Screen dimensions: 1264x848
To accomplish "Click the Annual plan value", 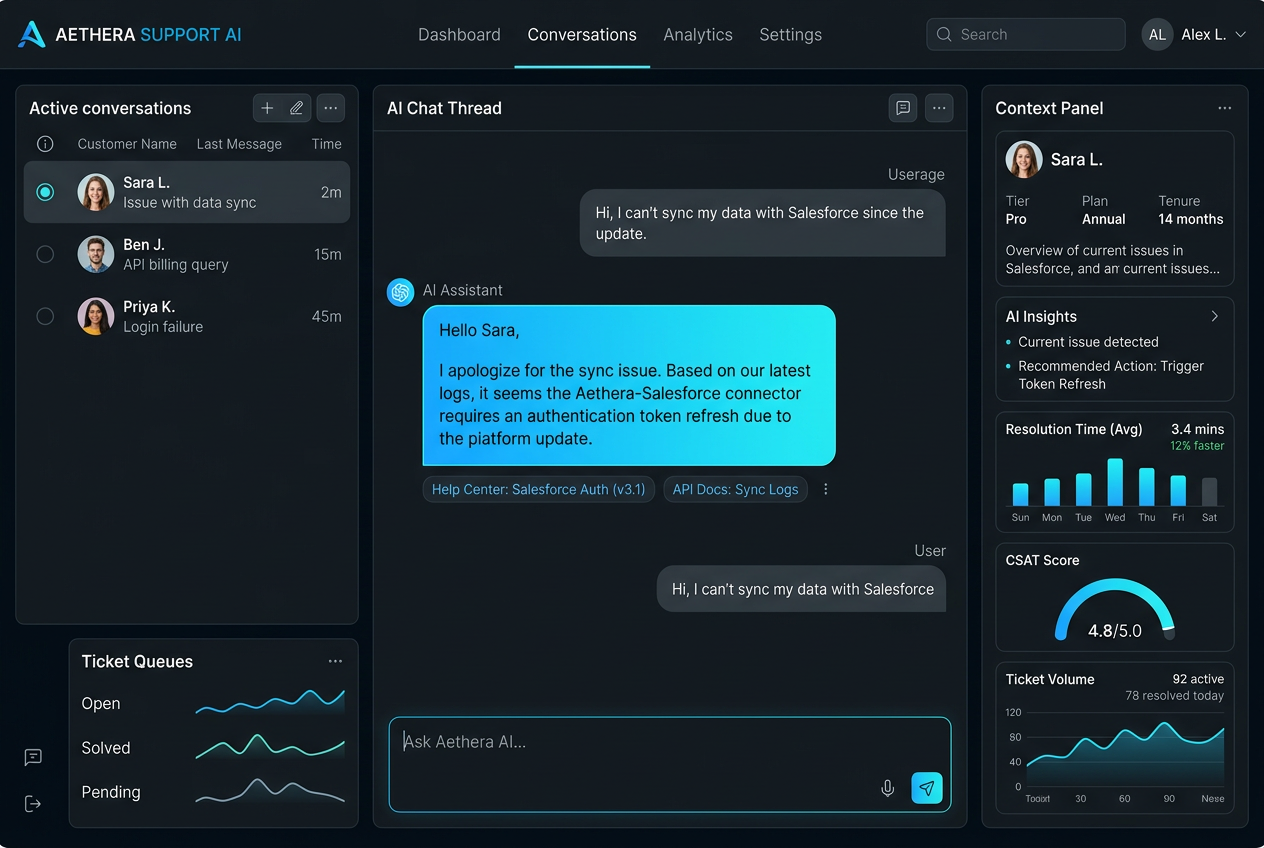I will tap(1104, 219).
